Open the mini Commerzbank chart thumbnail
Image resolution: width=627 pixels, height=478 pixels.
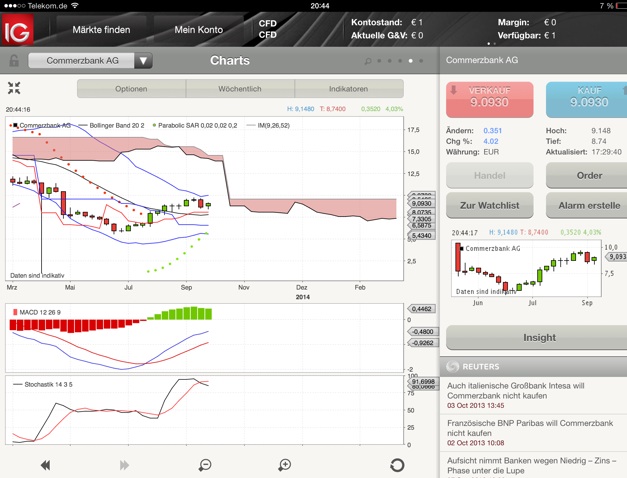(x=526, y=268)
